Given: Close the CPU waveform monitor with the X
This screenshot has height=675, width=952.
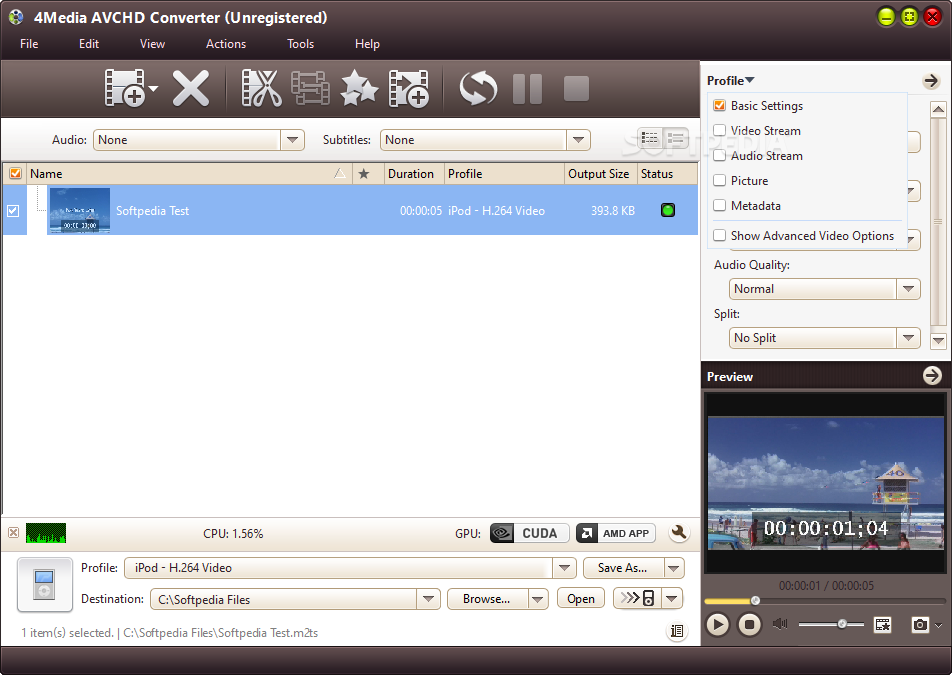Looking at the screenshot, I should 13,533.
